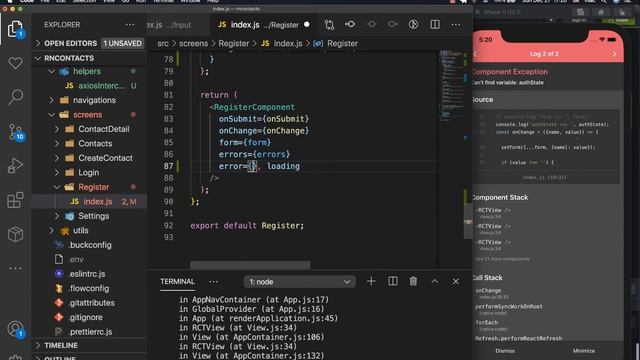Switch to the index.js Input tab
The height and width of the screenshot is (360, 640).
coord(178,25)
